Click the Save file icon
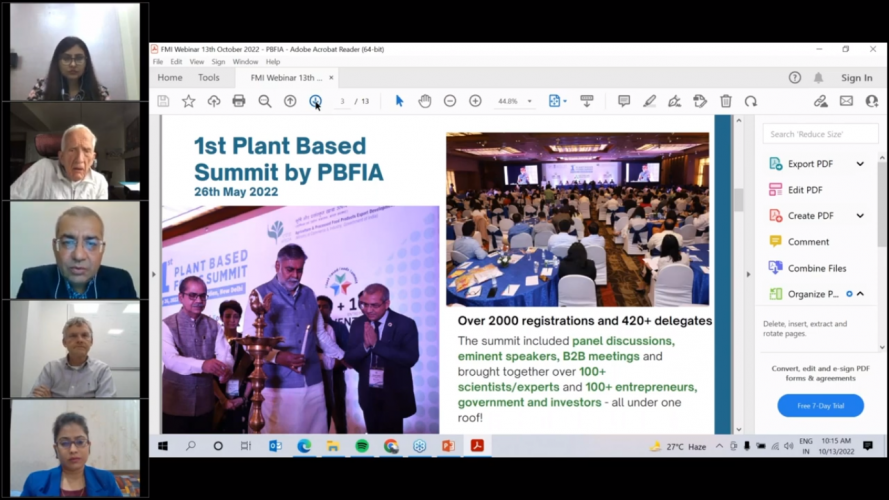Viewport: 889px width, 500px height. [x=163, y=101]
